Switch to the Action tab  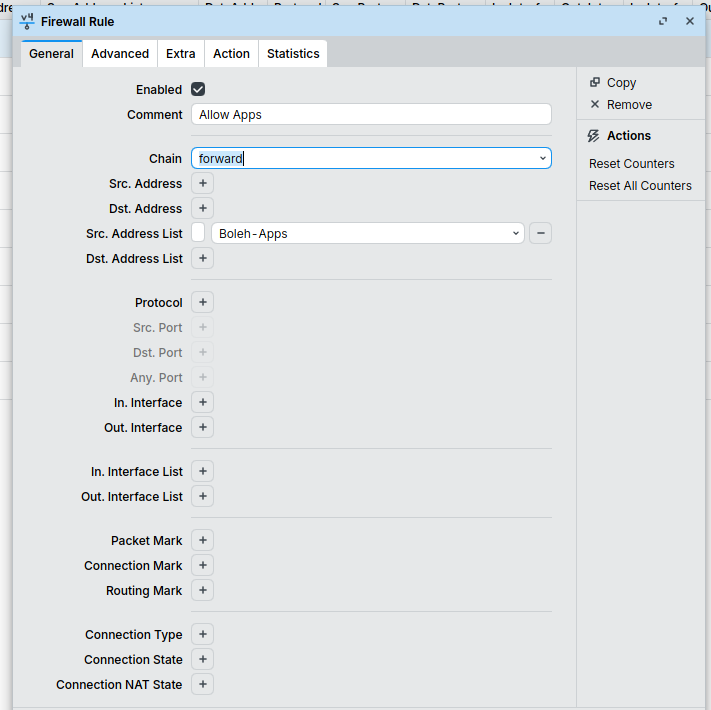pyautogui.click(x=231, y=54)
